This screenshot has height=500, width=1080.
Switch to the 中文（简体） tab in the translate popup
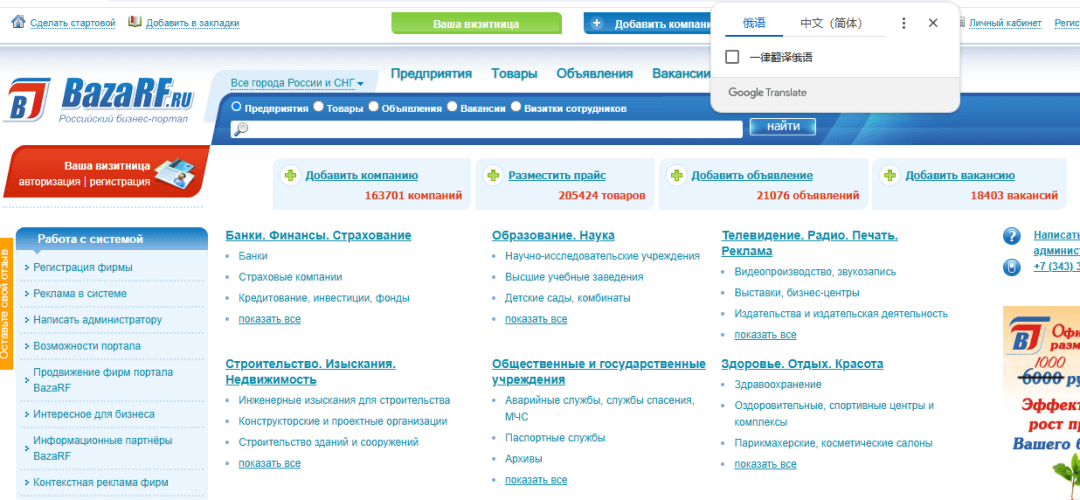click(x=830, y=23)
